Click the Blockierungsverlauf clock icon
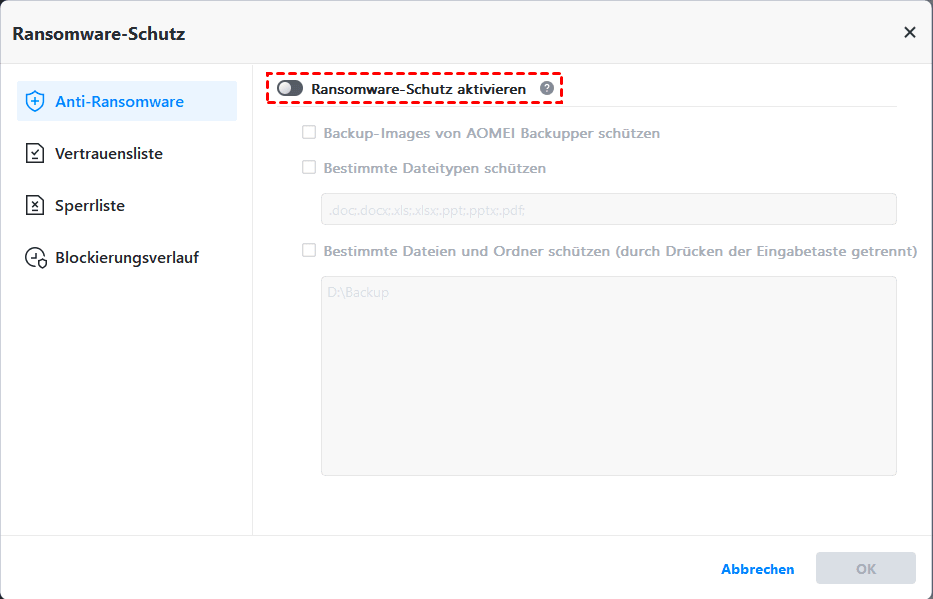Image resolution: width=933 pixels, height=599 pixels. pyautogui.click(x=36, y=258)
